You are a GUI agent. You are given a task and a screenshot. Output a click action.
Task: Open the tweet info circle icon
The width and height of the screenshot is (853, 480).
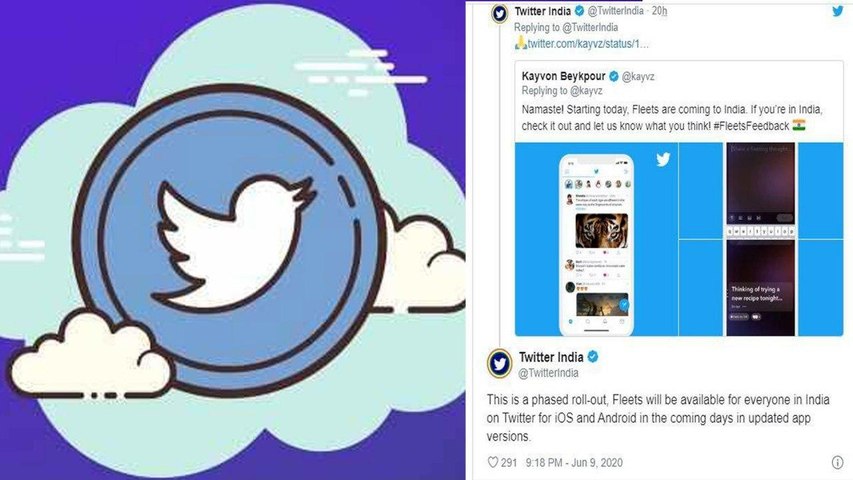837,462
